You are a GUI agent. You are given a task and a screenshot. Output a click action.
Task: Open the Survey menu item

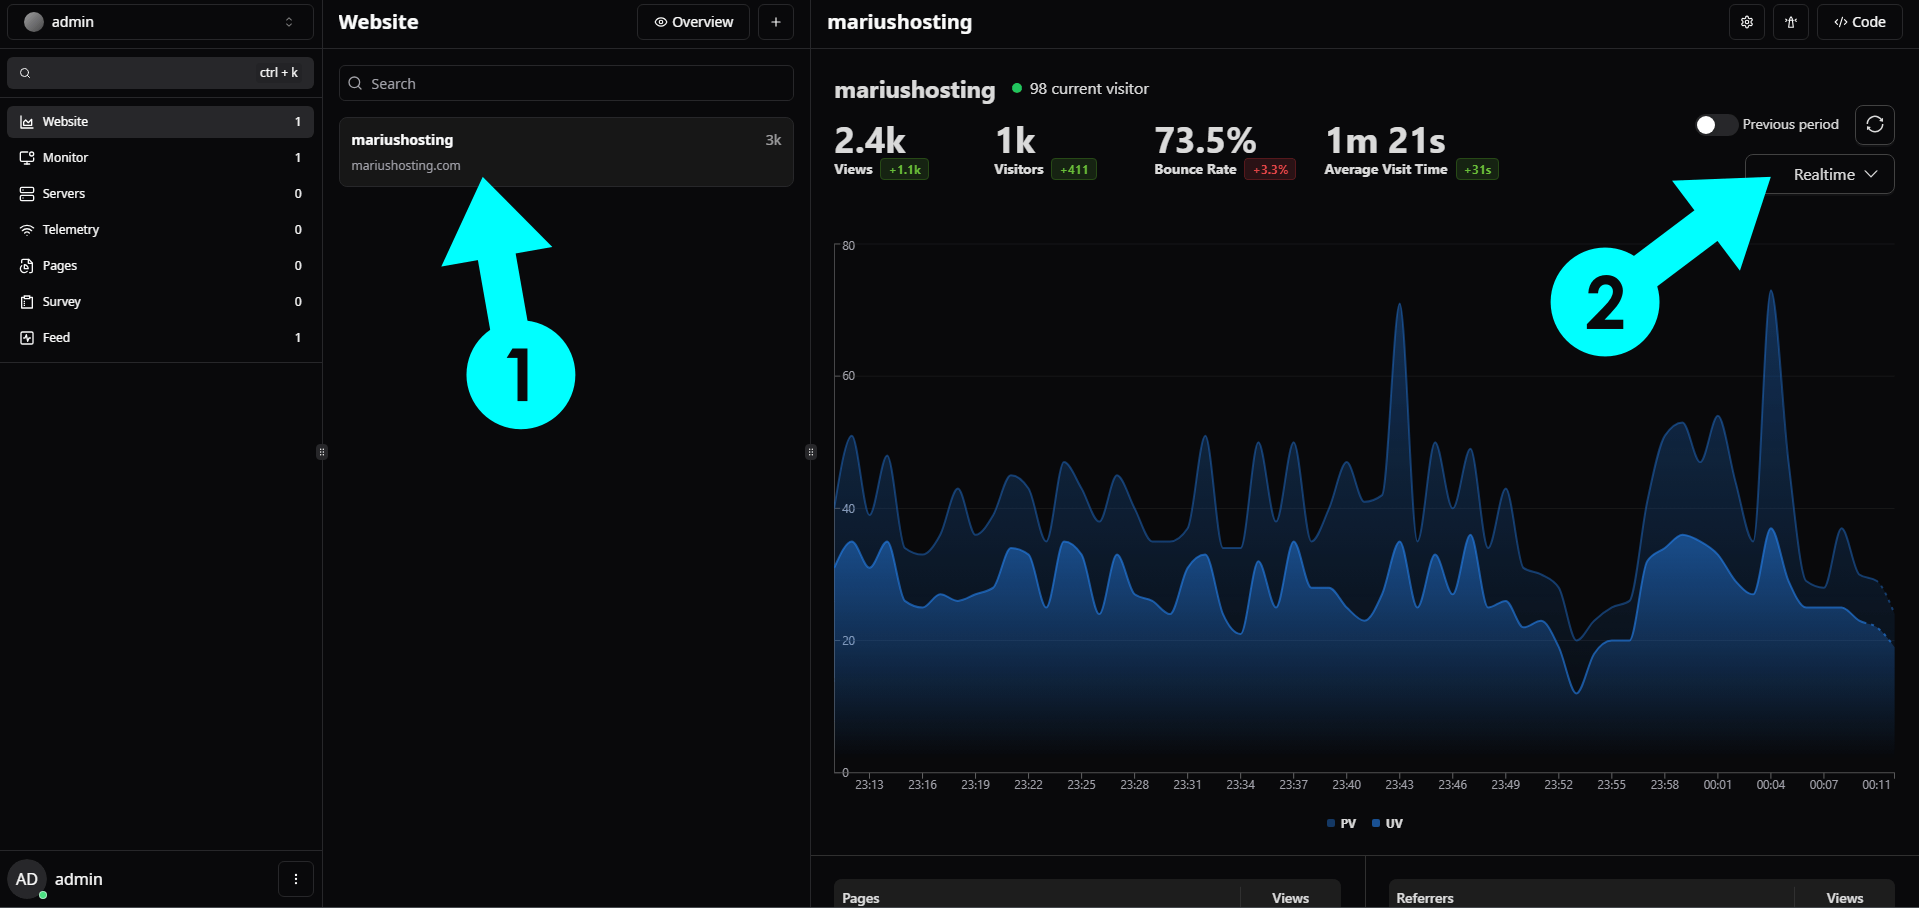click(x=160, y=302)
